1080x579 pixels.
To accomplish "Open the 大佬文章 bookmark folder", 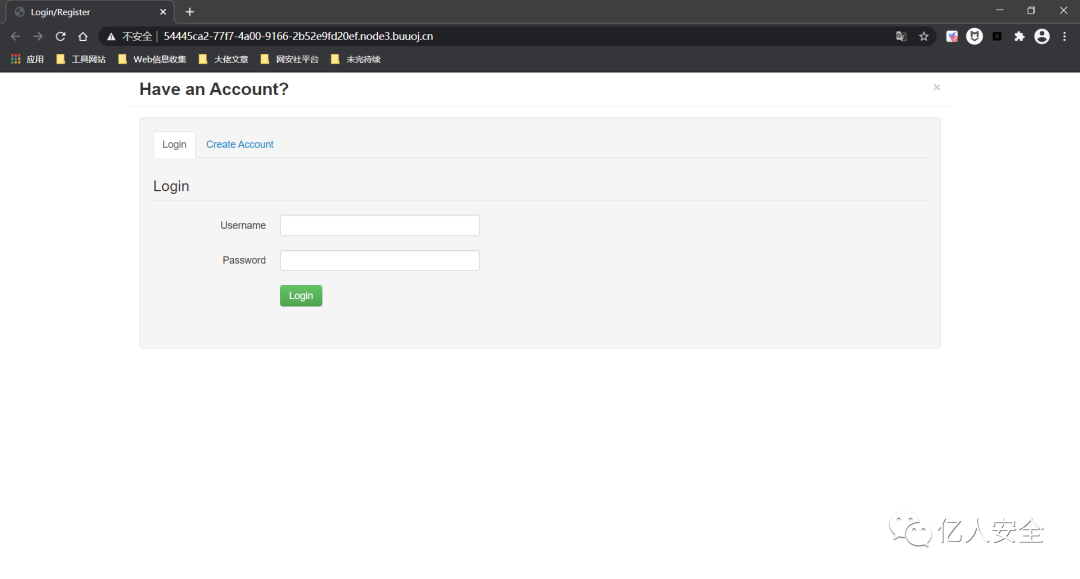I will pos(223,59).
